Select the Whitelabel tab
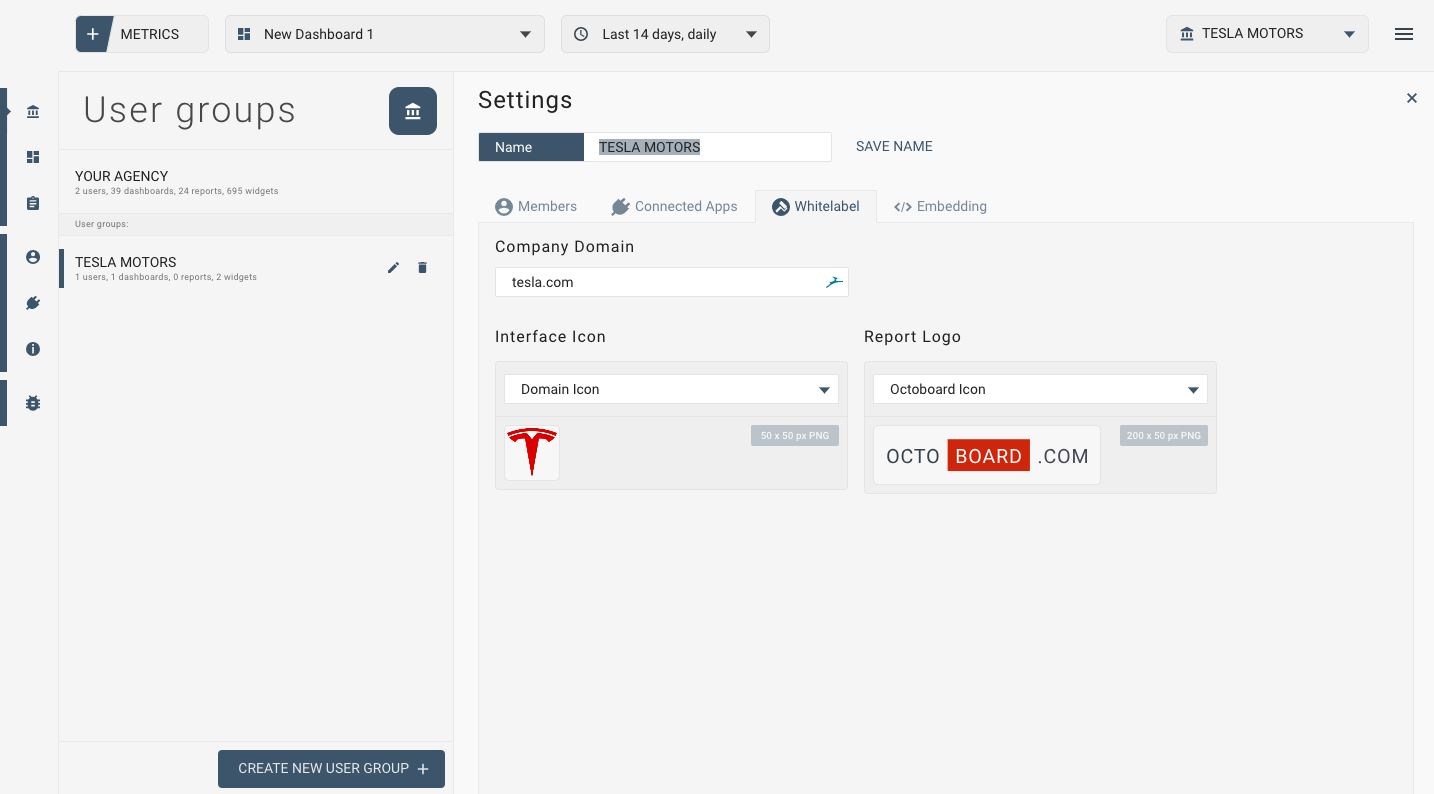This screenshot has height=794, width=1434. (816, 206)
